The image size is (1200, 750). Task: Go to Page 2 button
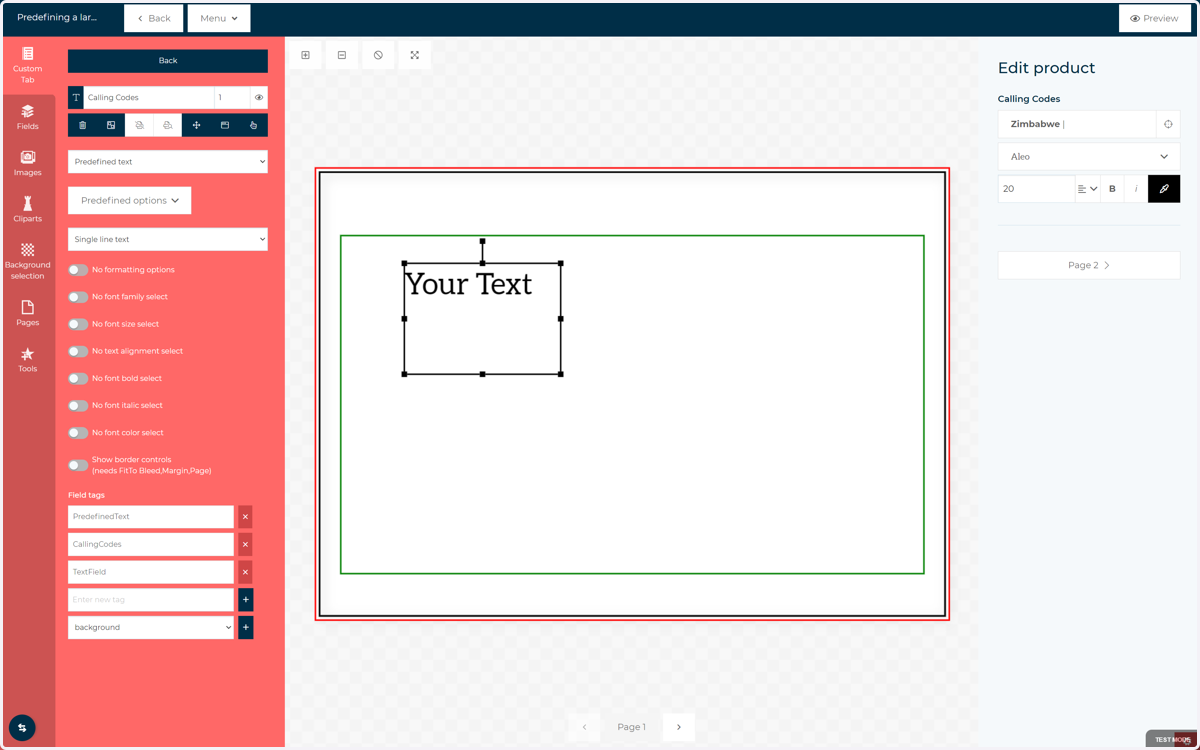coord(1089,265)
